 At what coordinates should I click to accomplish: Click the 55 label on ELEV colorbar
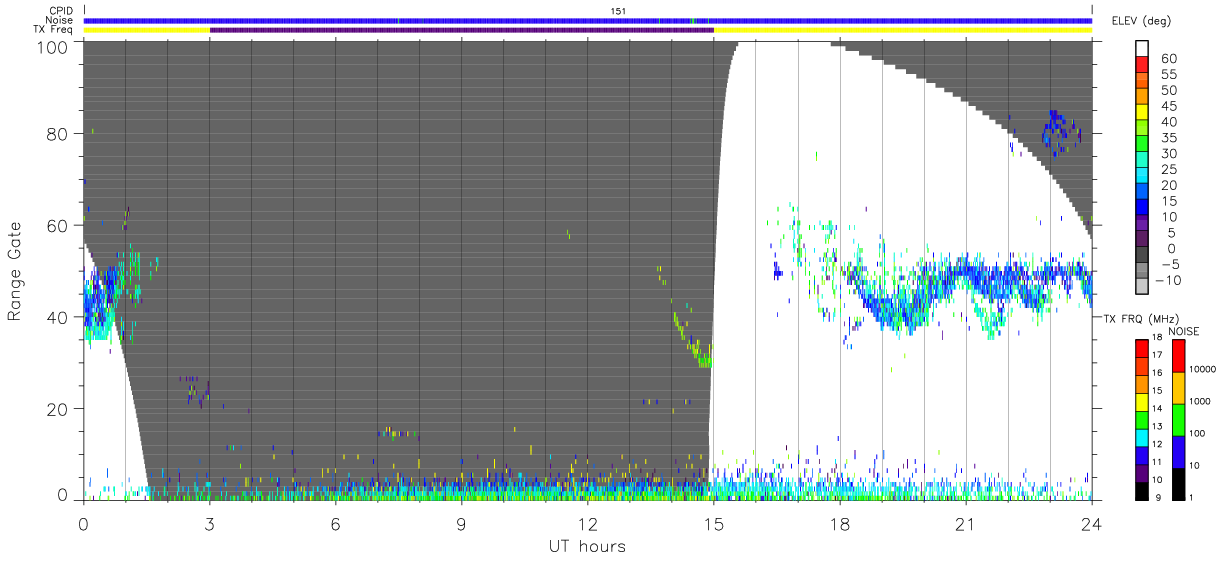(1167, 75)
